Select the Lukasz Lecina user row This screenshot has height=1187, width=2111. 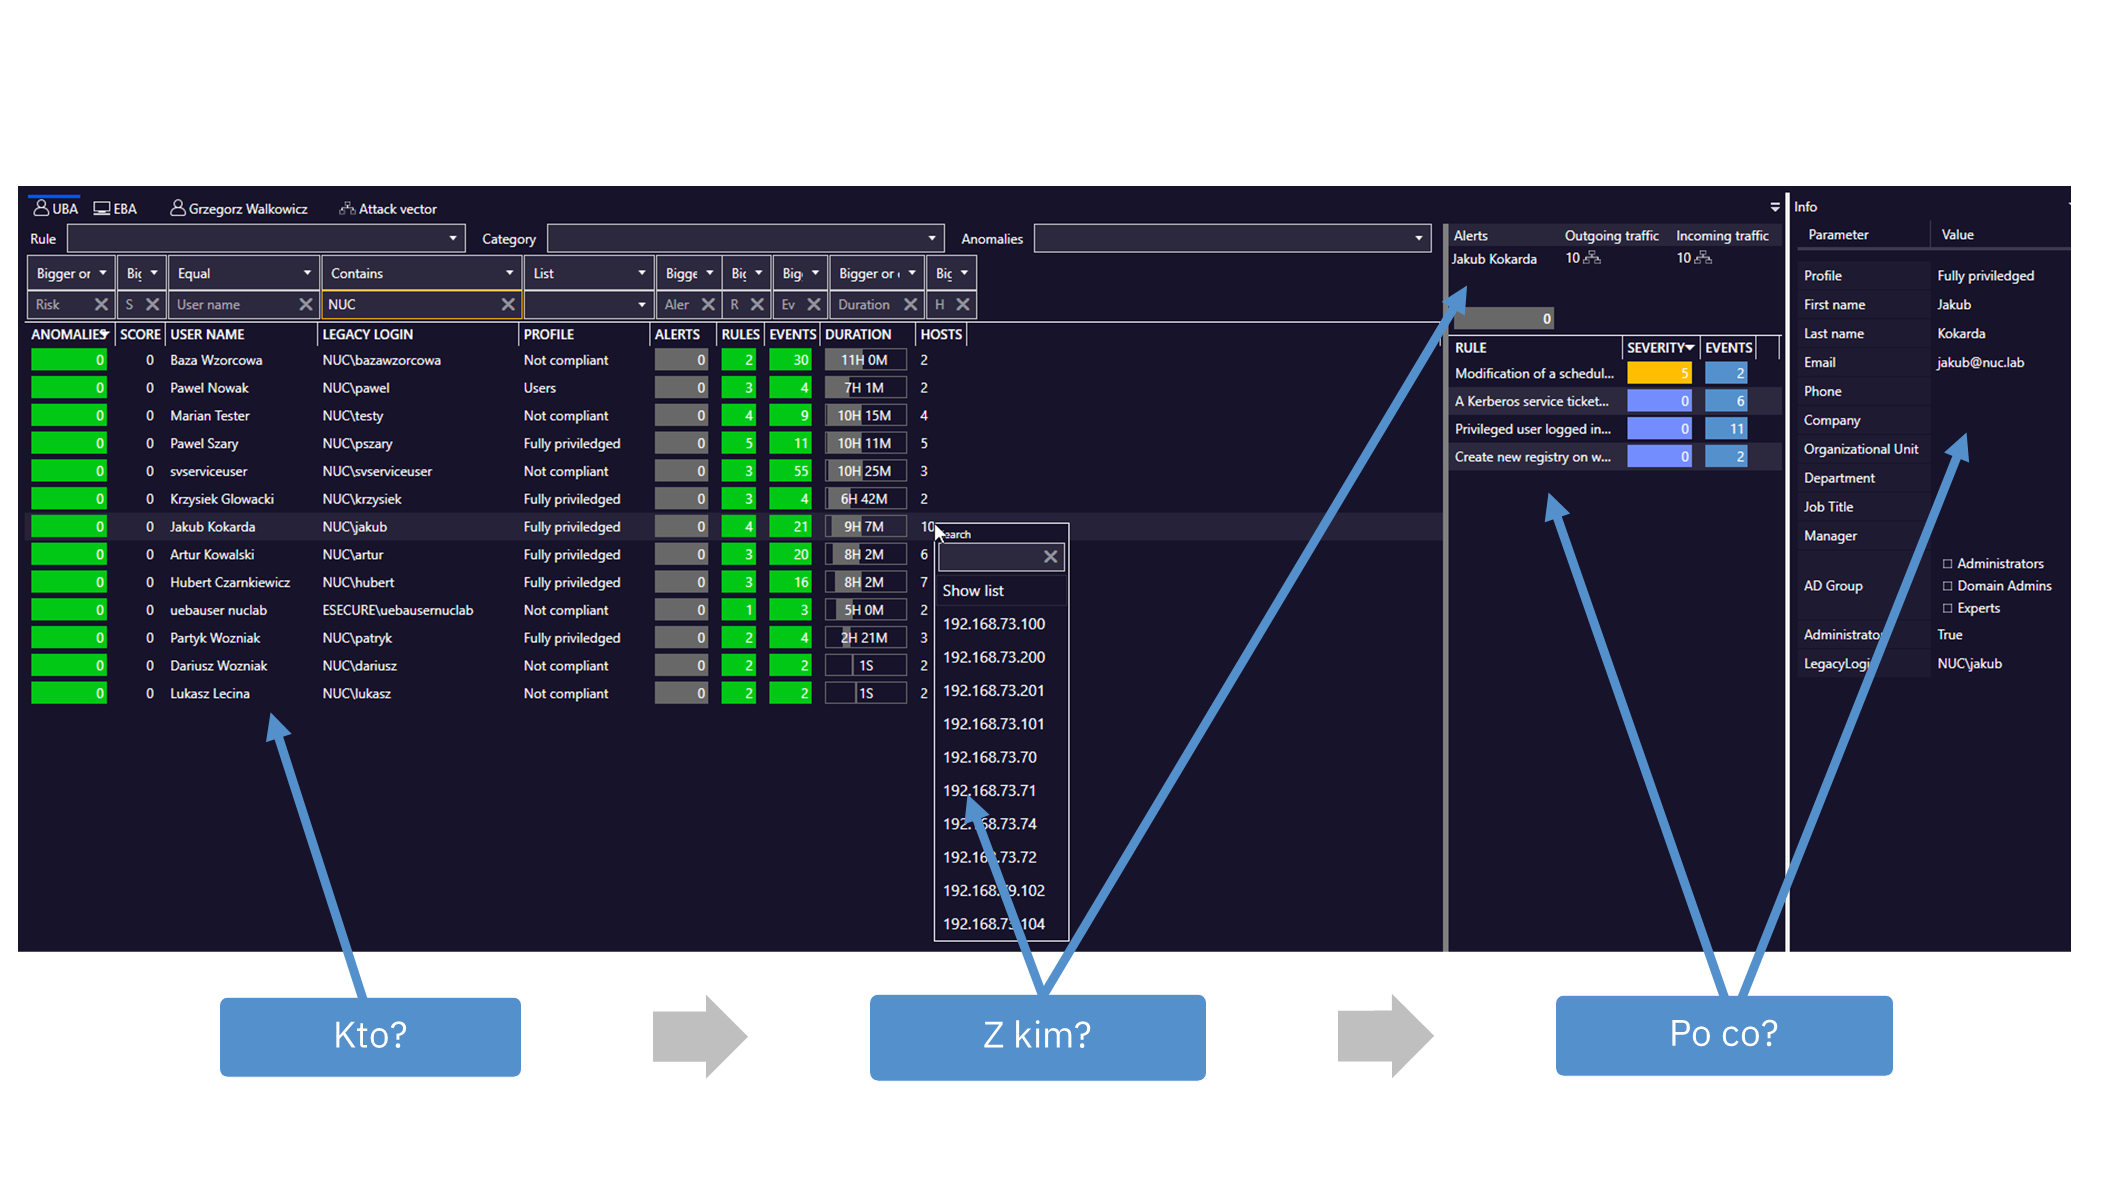733,693
